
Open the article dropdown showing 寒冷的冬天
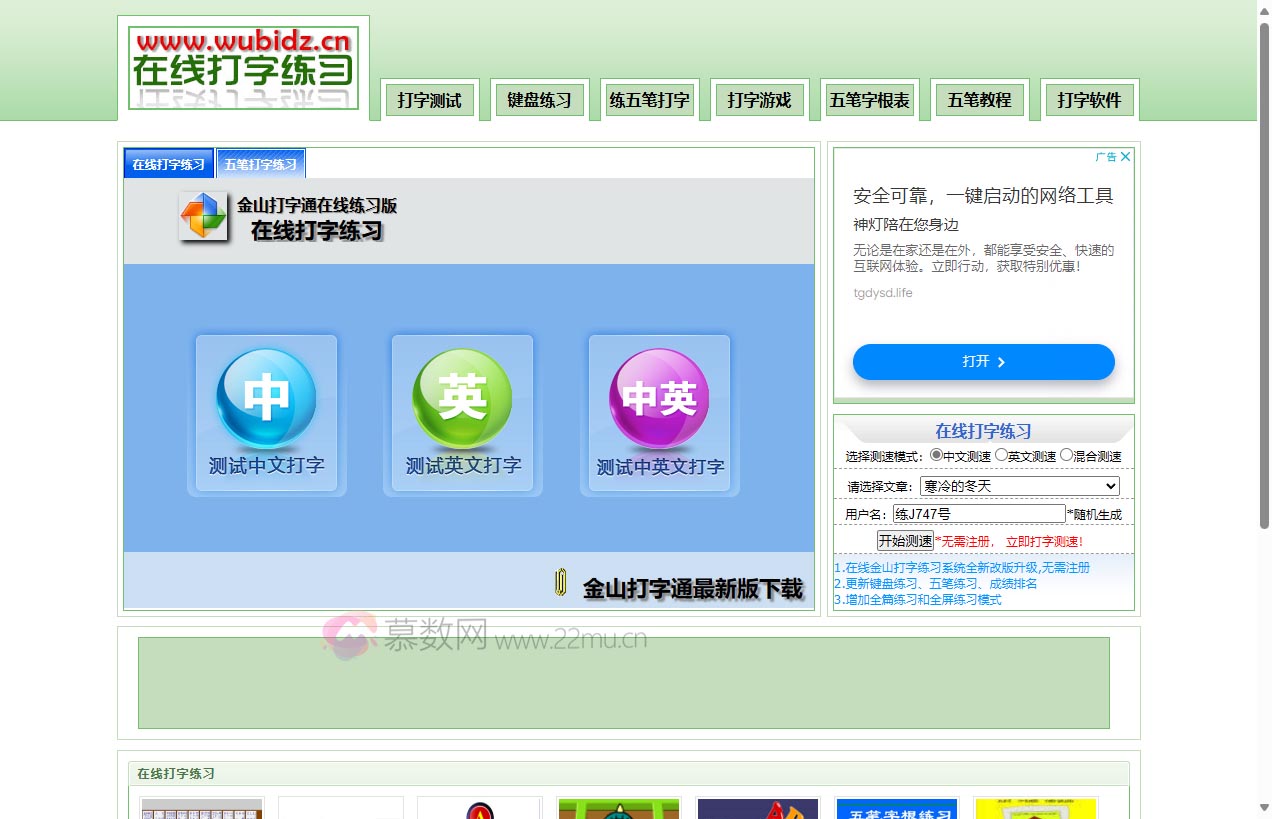point(1019,486)
